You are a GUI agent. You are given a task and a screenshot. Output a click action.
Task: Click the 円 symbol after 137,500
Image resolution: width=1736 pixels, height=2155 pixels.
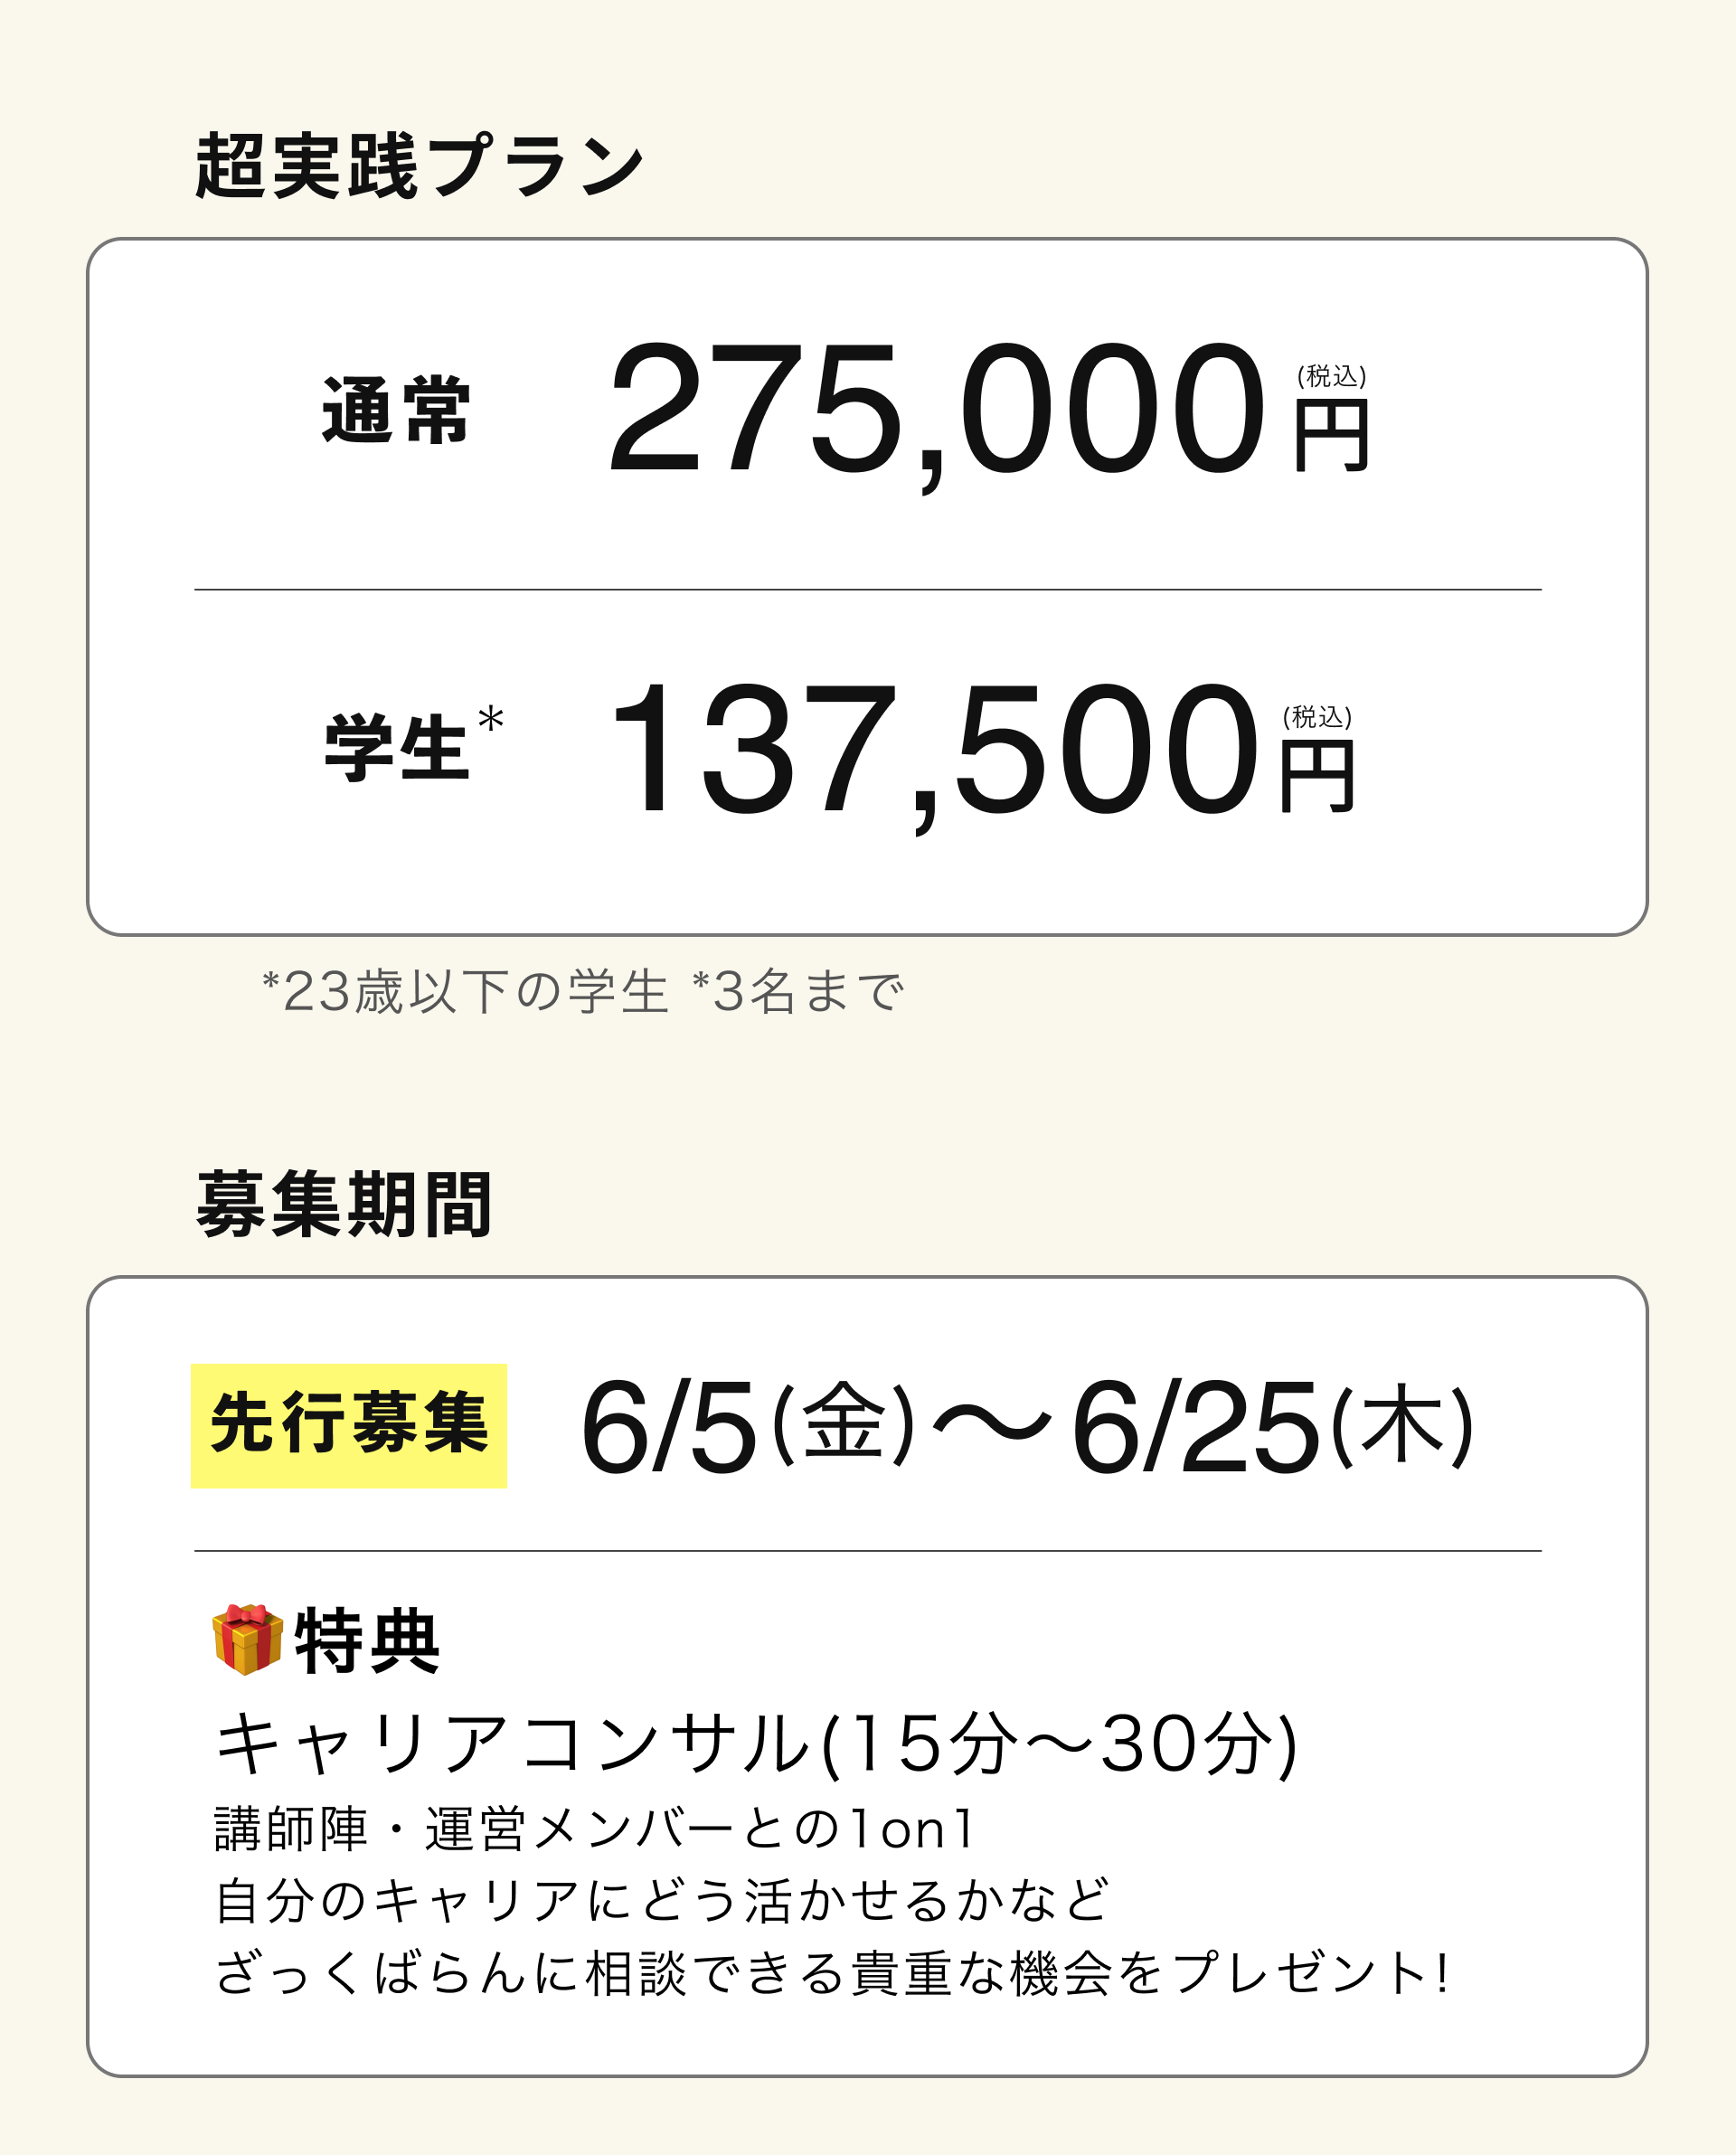click(x=1317, y=776)
